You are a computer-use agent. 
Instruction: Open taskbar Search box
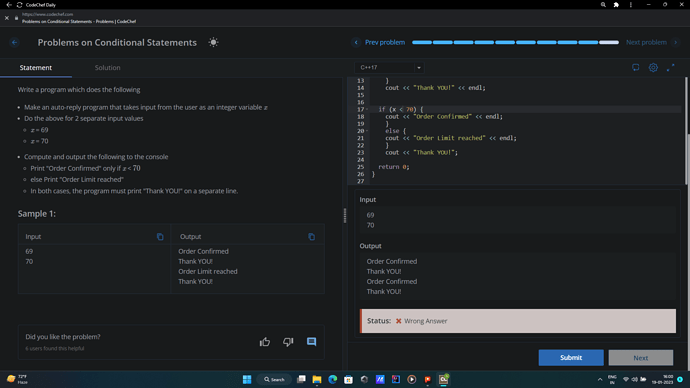274,379
